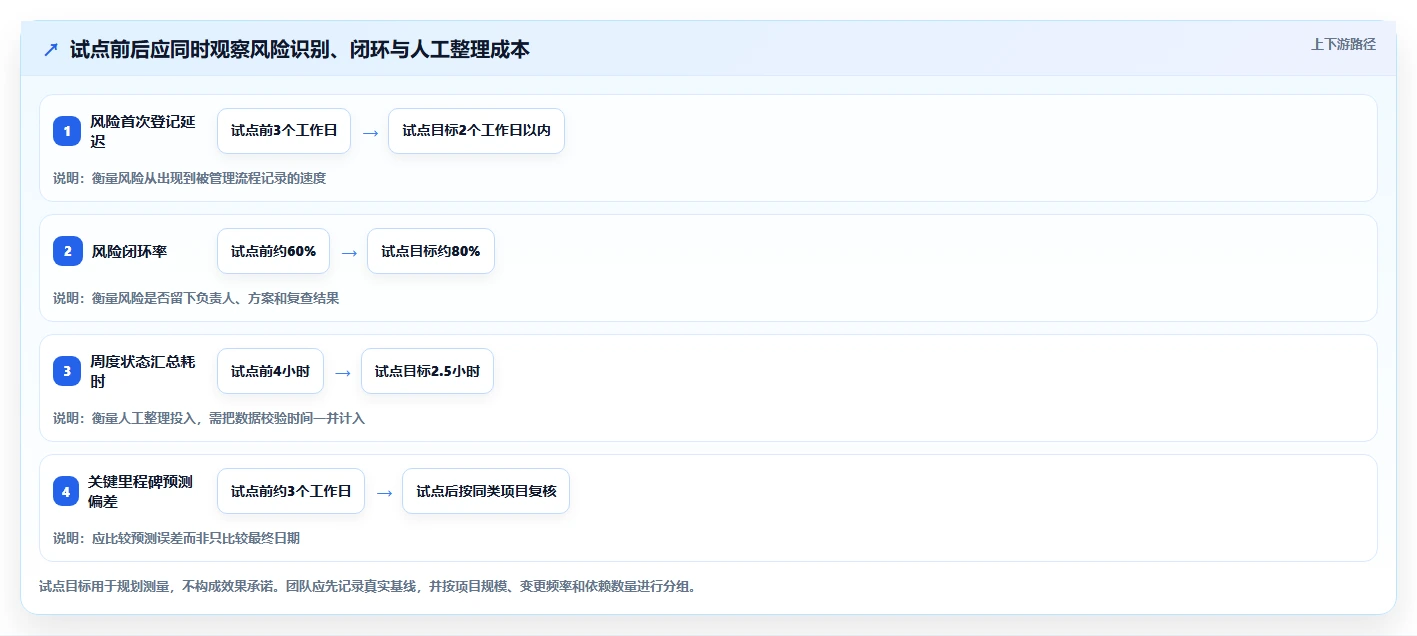Screen dimensions: 1417x636
Task: Click the 试点前约3个工作日 chip
Action: tap(291, 491)
